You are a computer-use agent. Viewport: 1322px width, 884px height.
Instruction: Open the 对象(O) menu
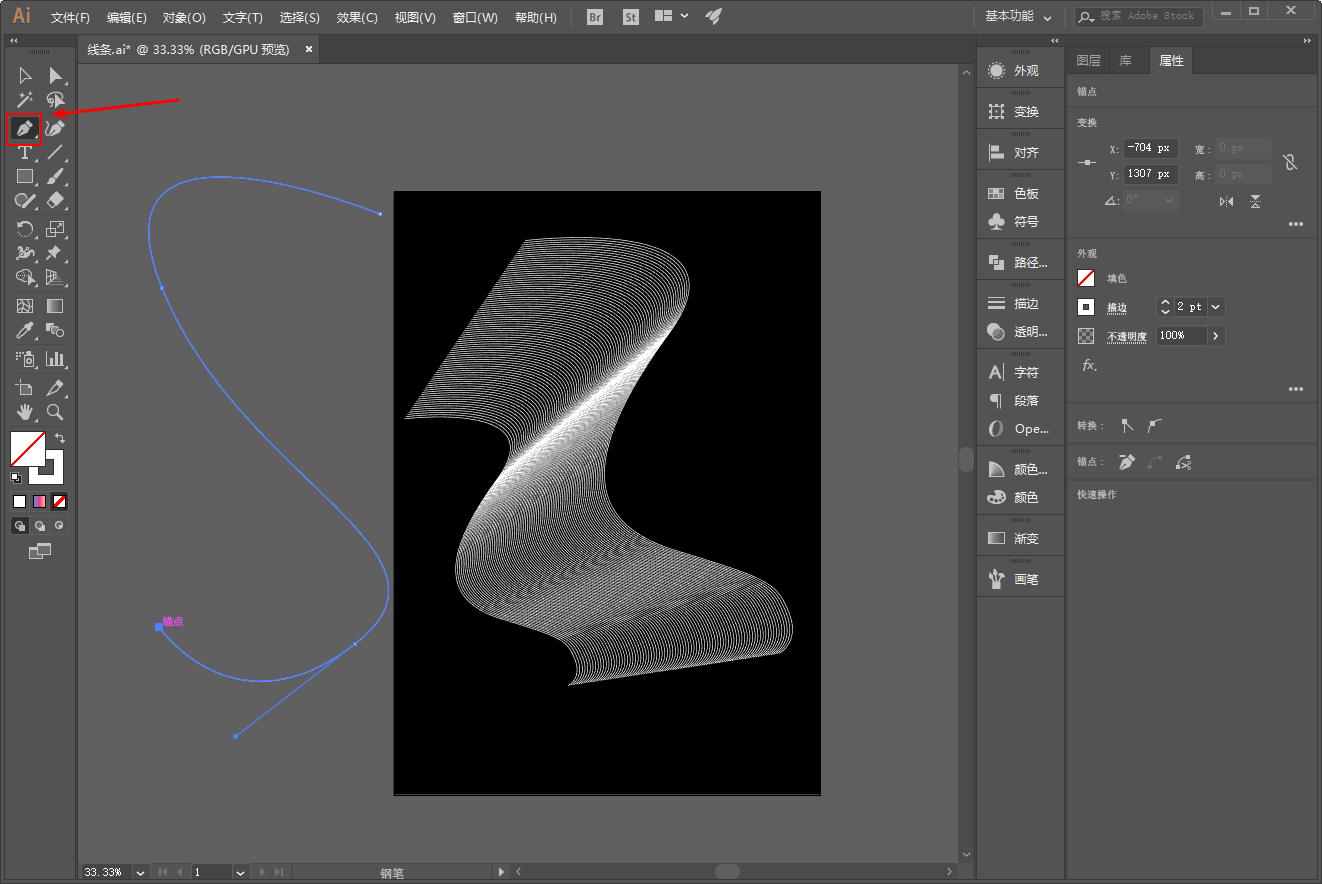pos(184,18)
